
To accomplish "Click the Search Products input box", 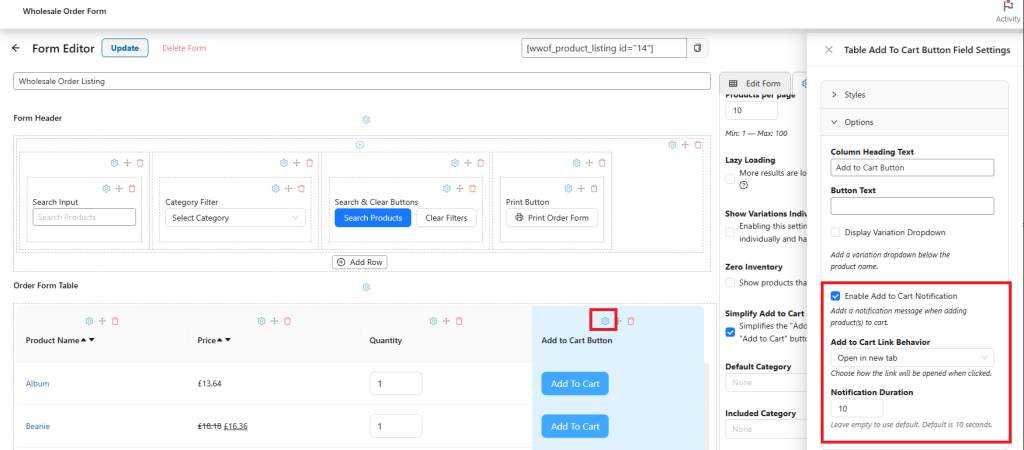I will 84,217.
